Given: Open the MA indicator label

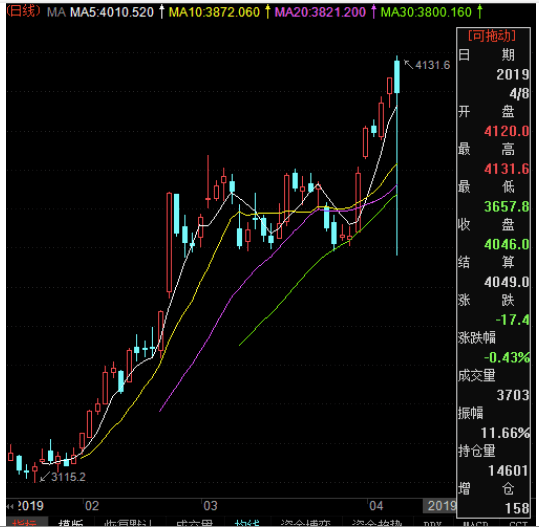Looking at the screenshot, I should [56, 12].
